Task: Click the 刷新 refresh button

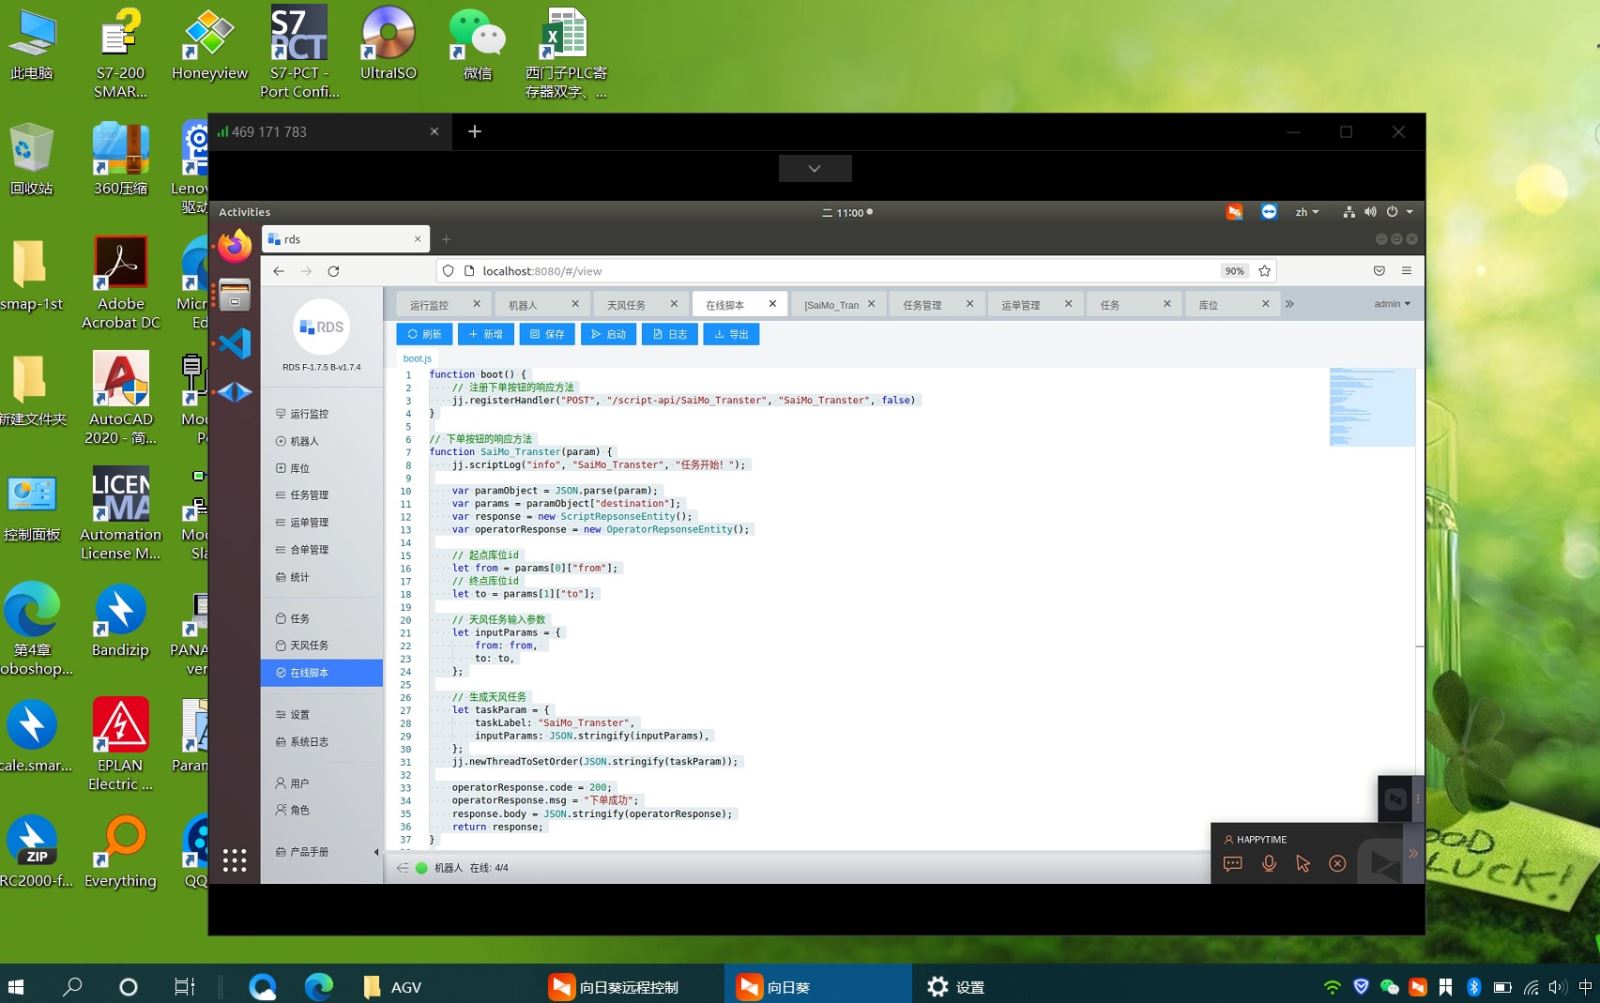Action: pos(424,334)
